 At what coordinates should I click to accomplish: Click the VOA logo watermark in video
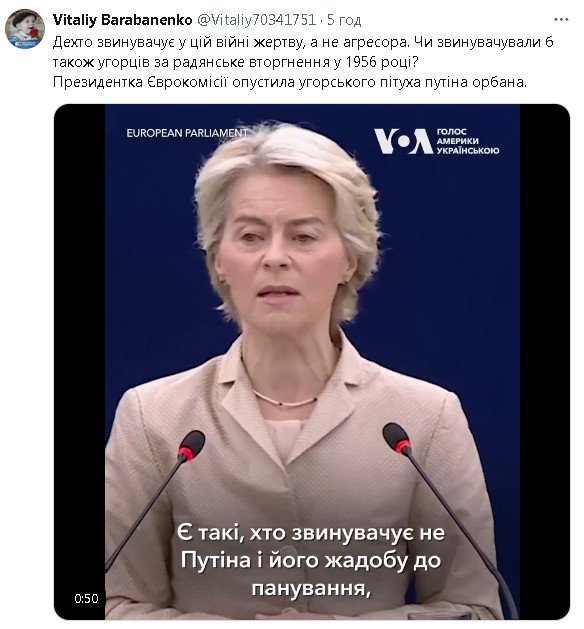point(402,141)
